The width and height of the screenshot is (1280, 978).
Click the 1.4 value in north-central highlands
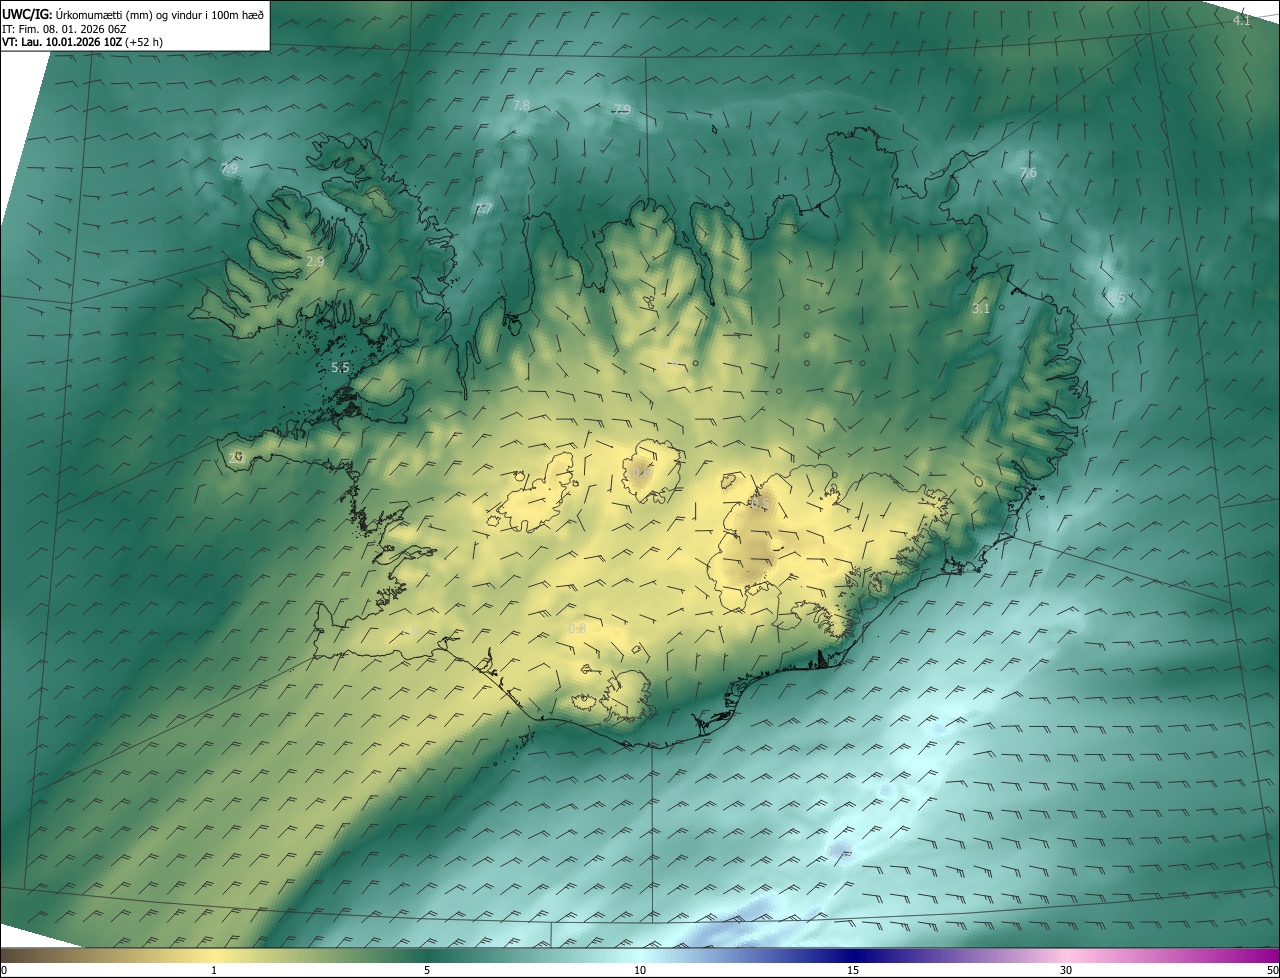(672, 363)
